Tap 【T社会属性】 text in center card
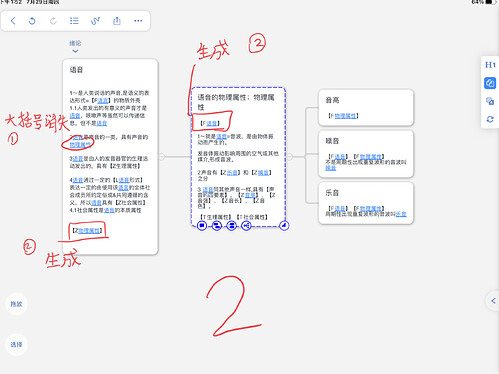 (252, 217)
